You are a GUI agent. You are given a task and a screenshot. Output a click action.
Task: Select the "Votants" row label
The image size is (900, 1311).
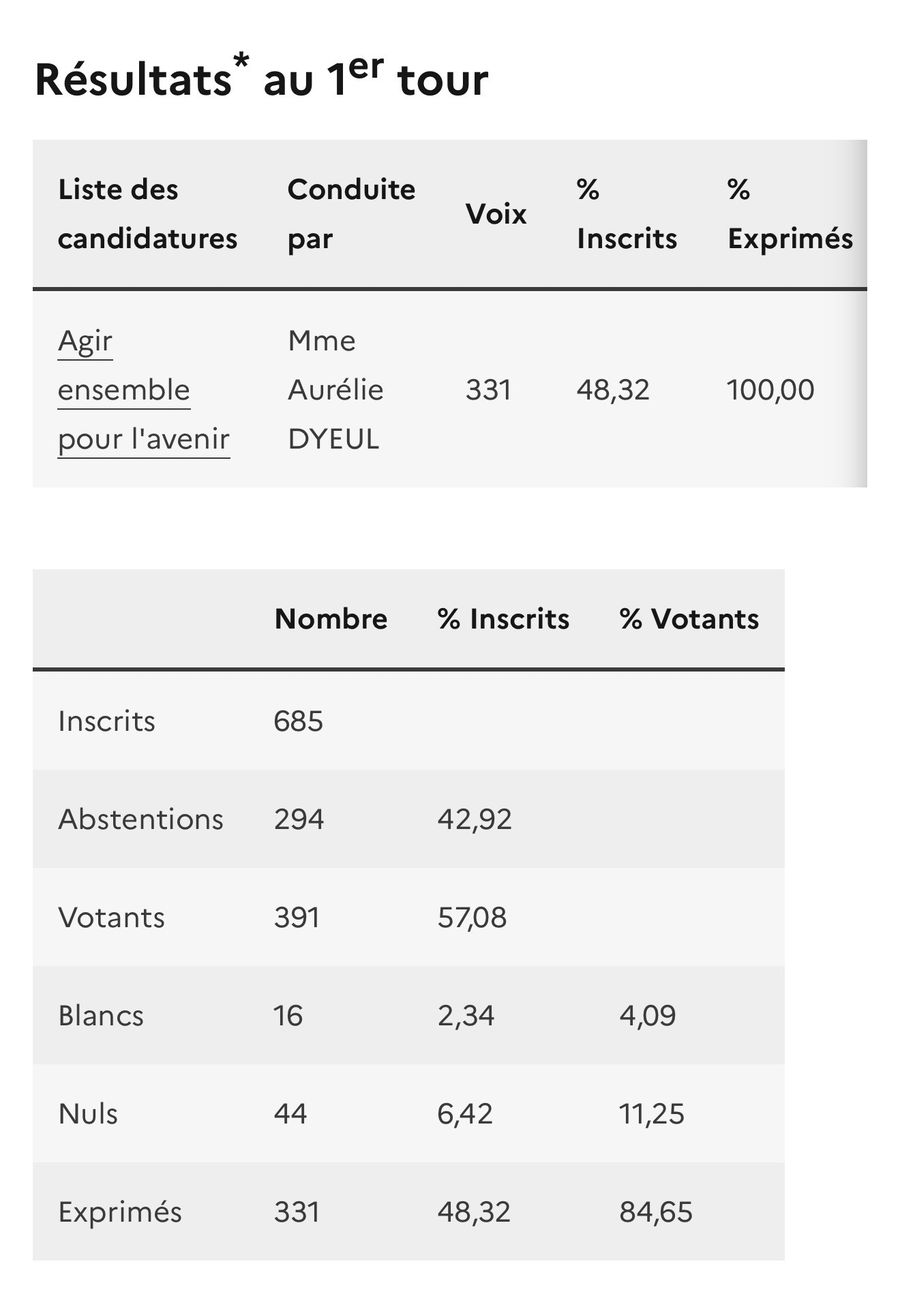tap(111, 917)
